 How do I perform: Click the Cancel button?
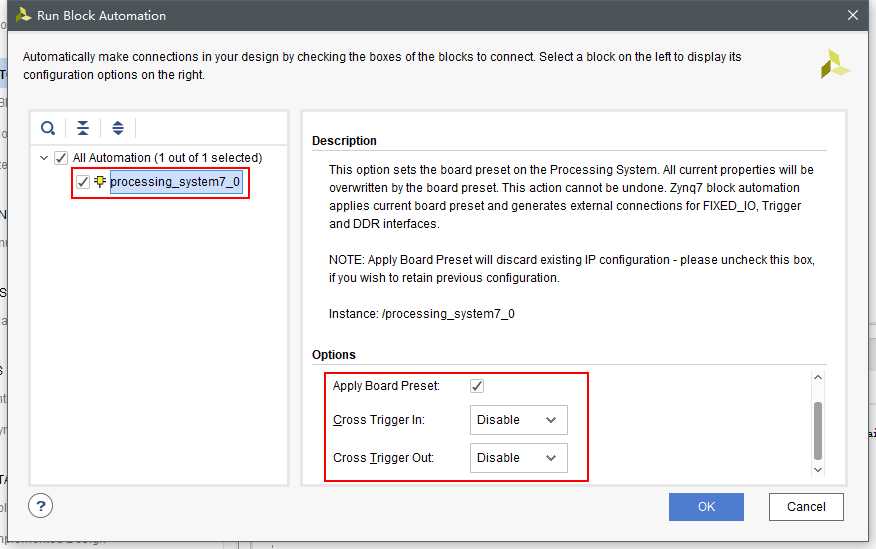[x=806, y=507]
